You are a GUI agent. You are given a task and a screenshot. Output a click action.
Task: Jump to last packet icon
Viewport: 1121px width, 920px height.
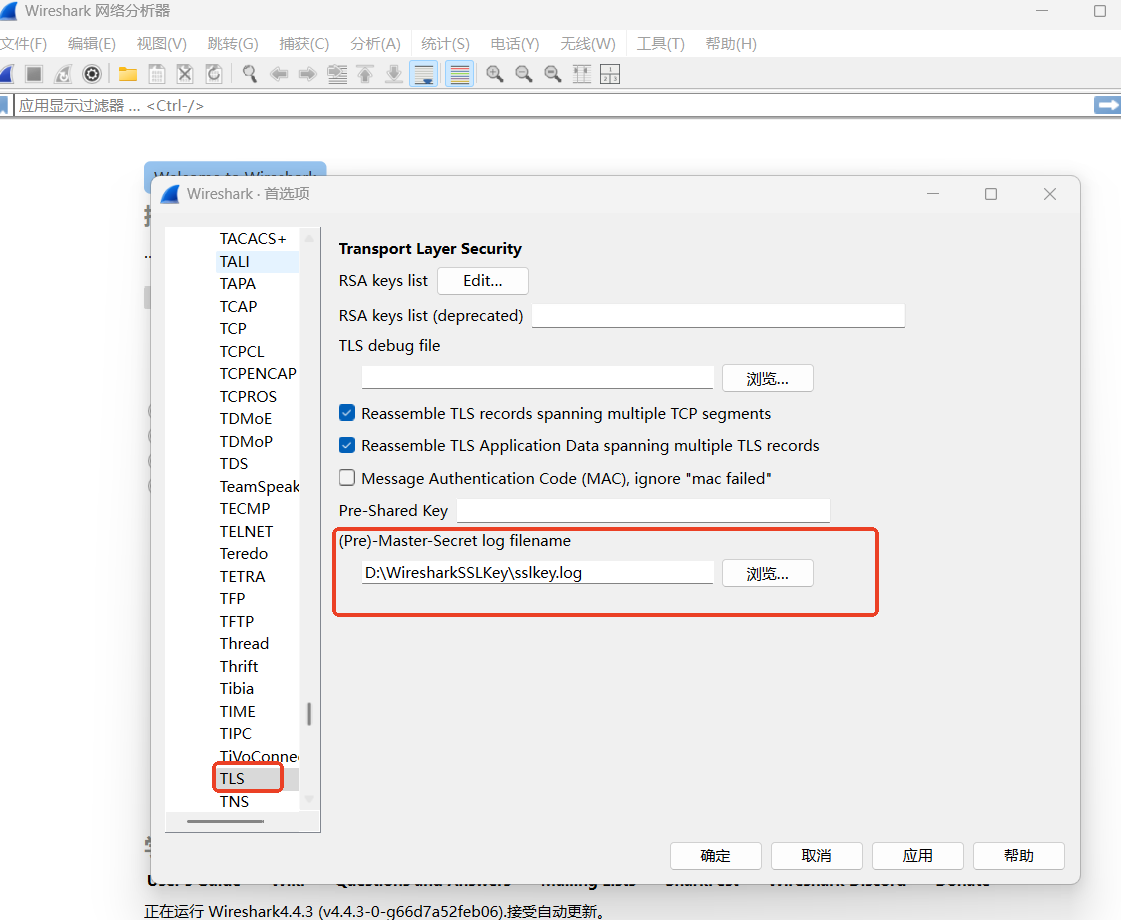(x=394, y=74)
